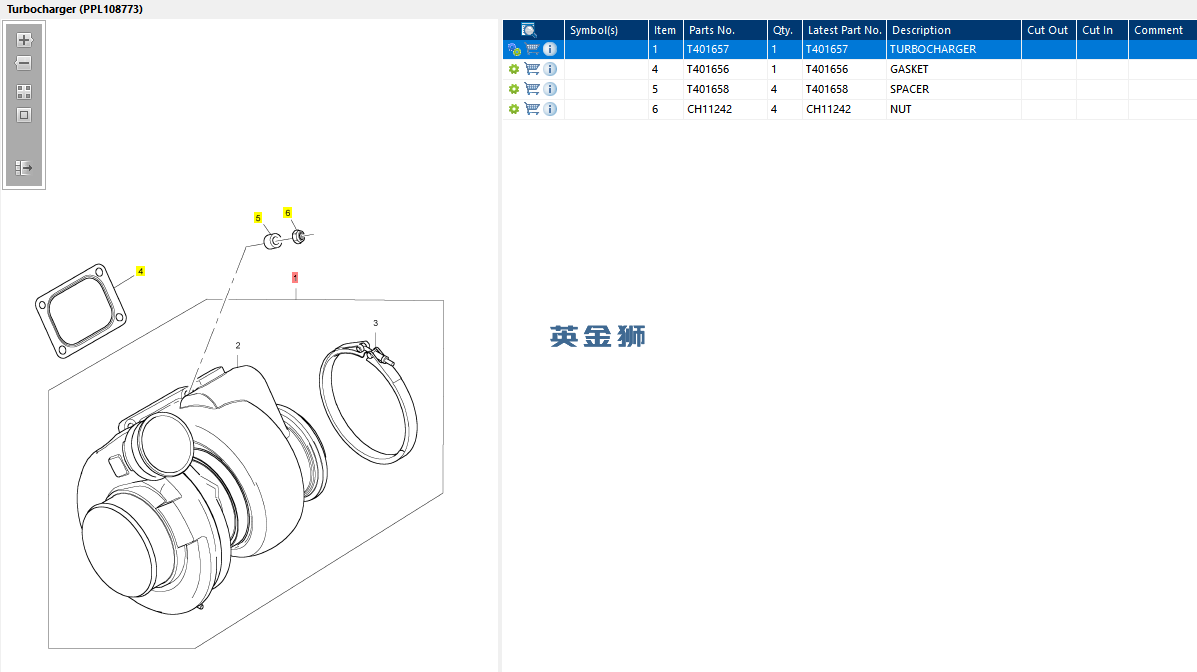
Task: Select the GASKET description cell
Action: (953, 69)
